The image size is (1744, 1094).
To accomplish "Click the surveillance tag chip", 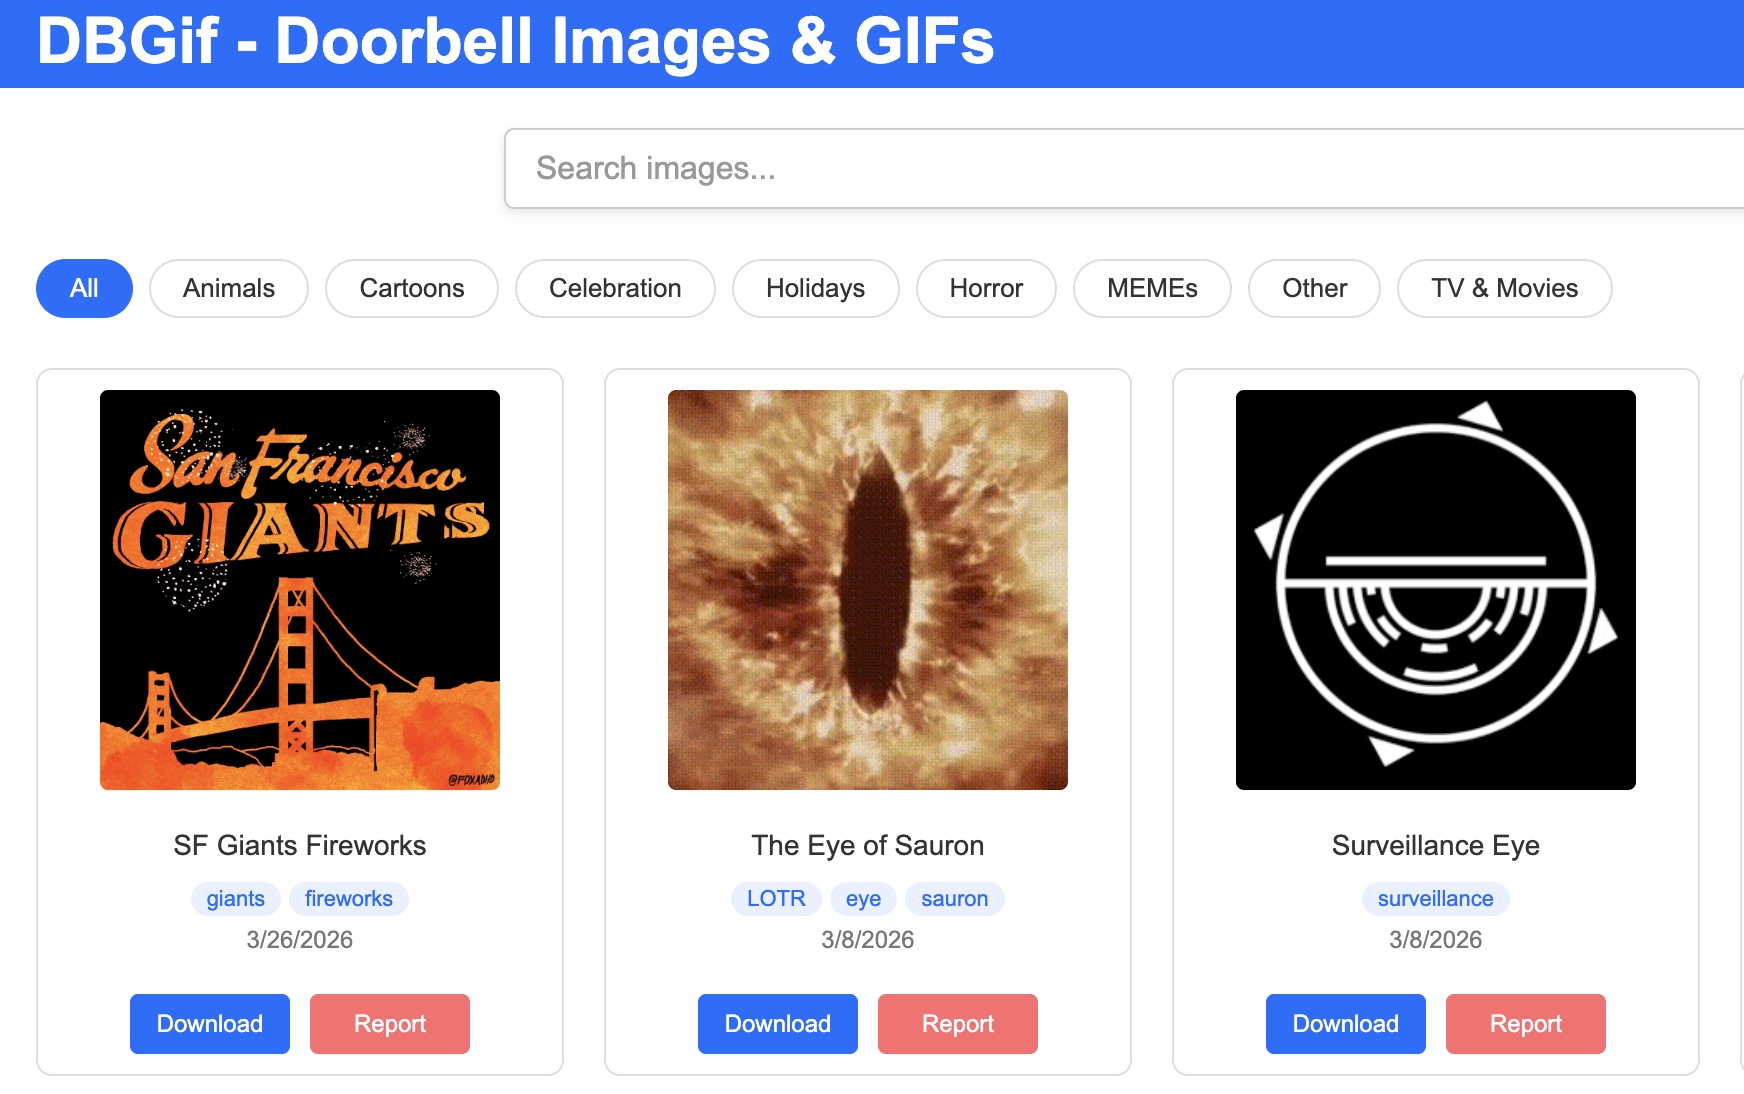I will point(1435,898).
